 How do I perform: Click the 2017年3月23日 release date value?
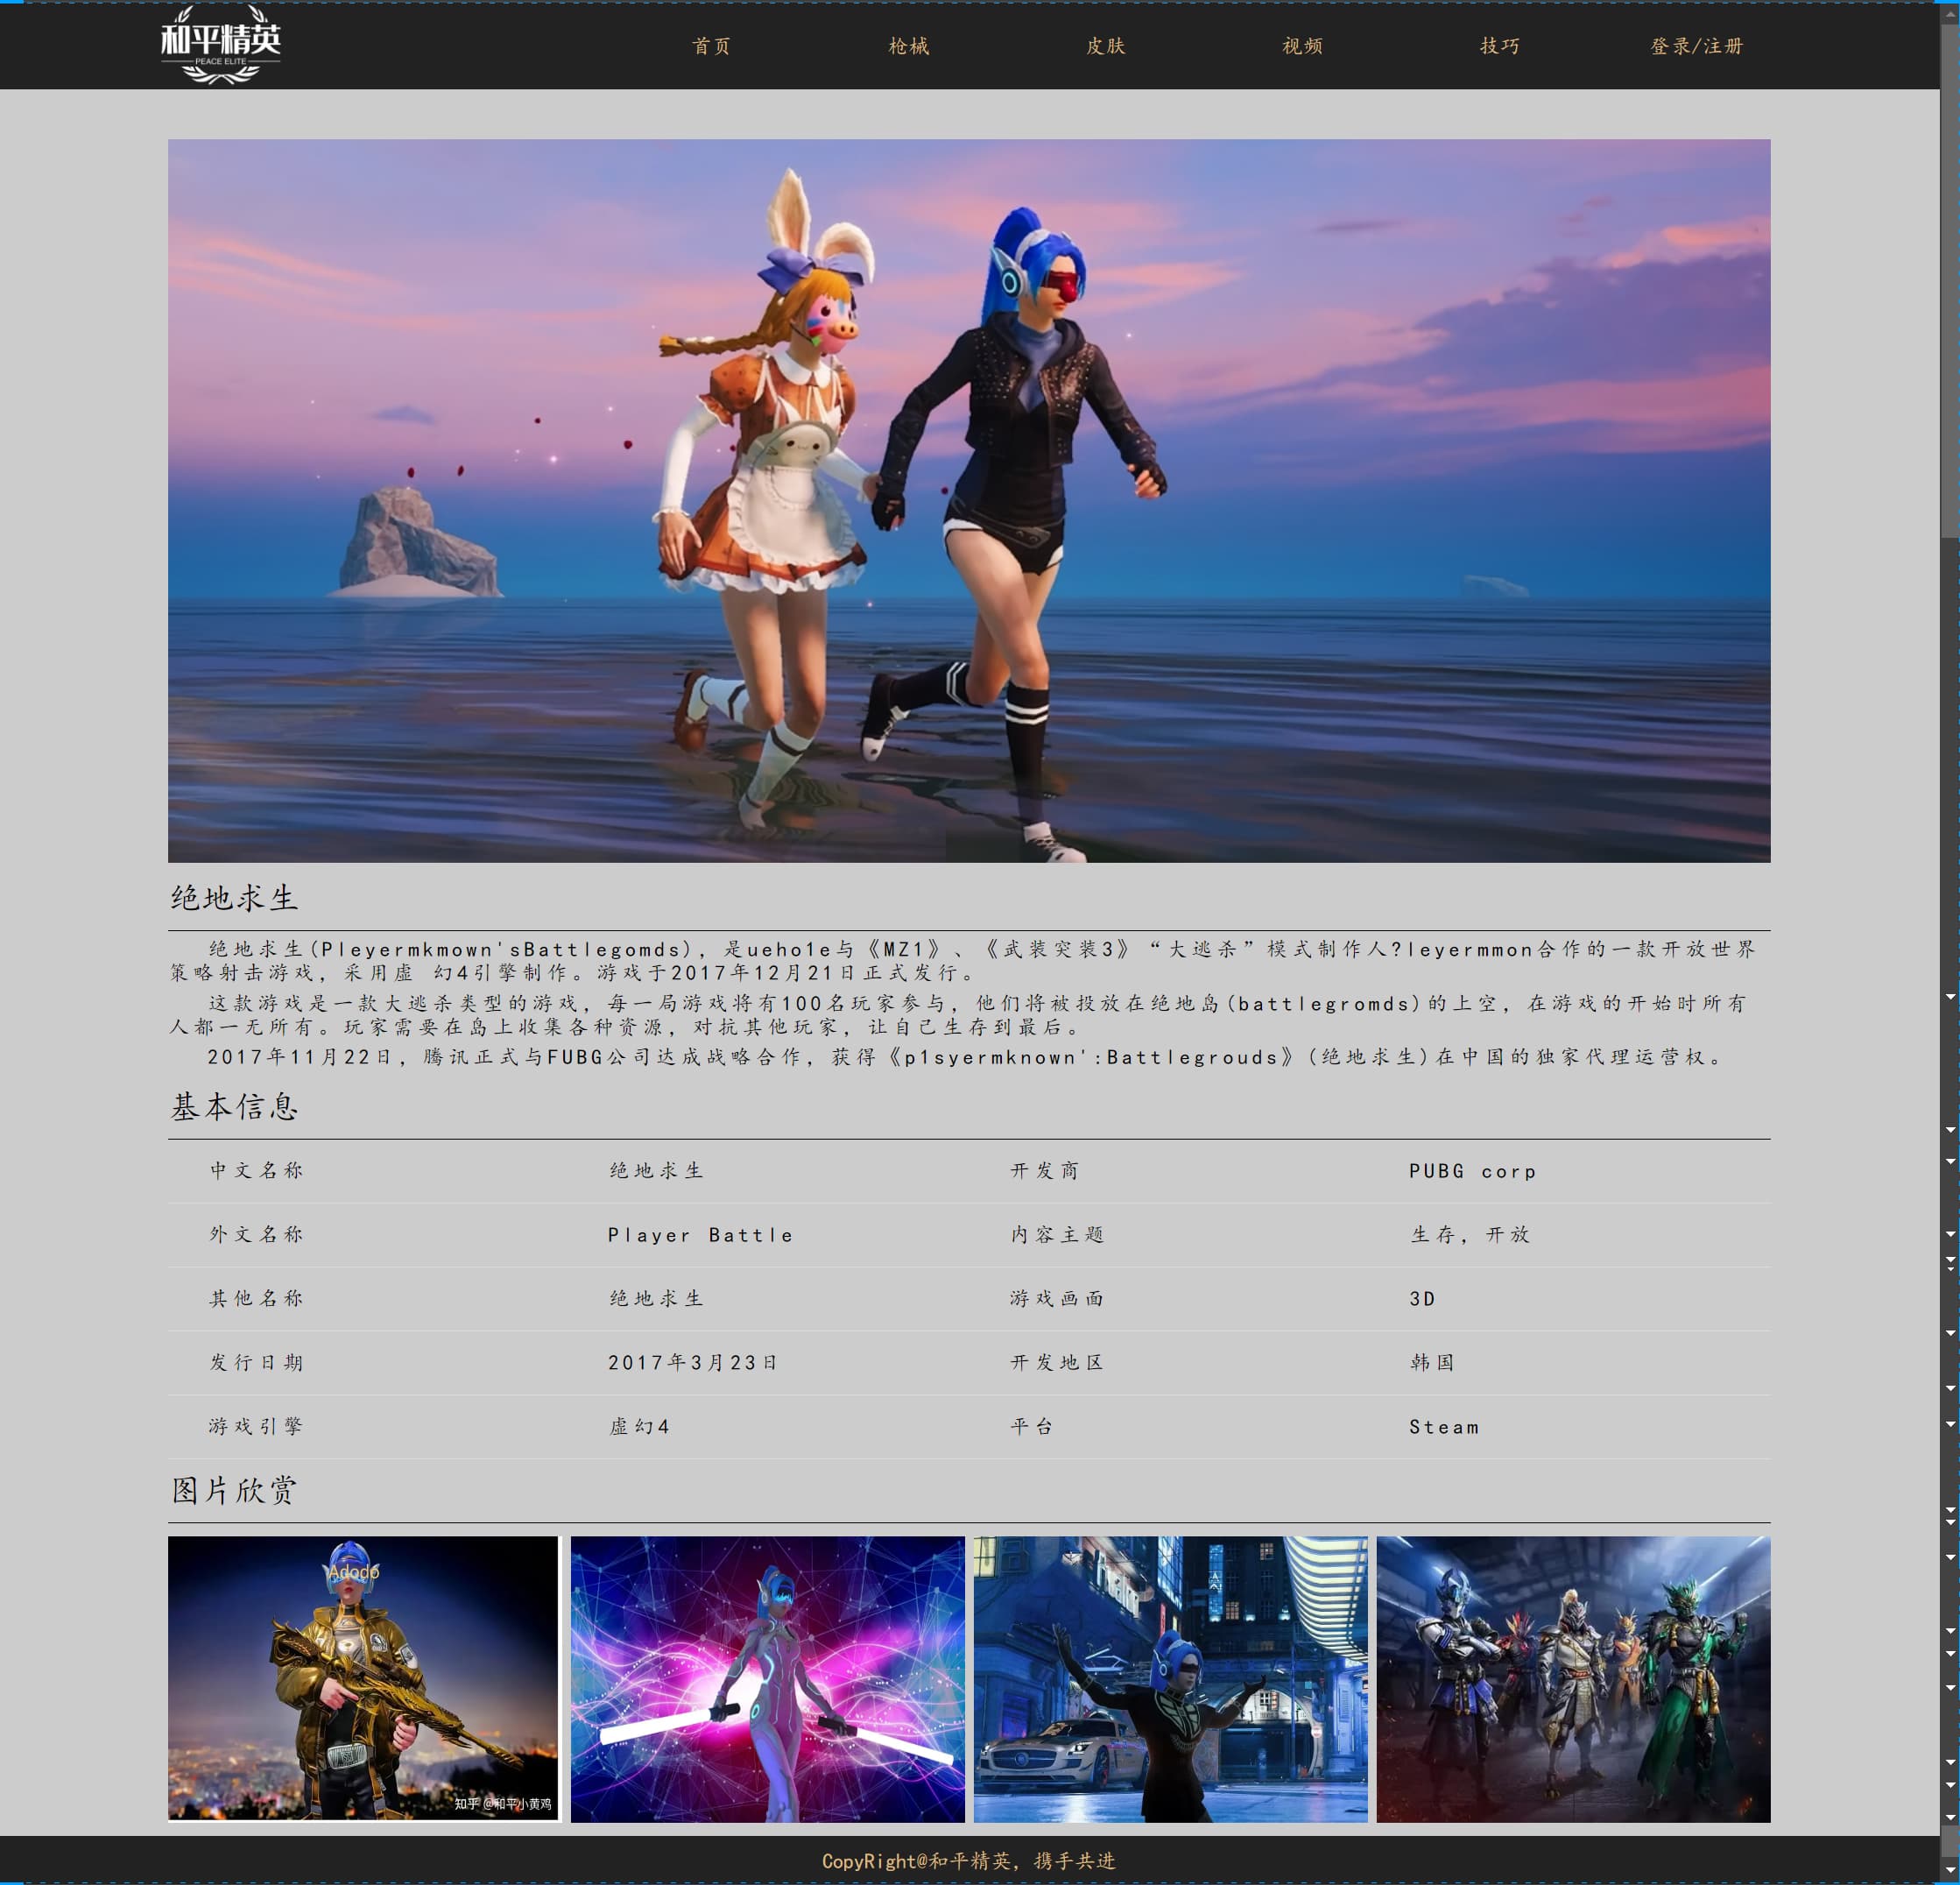click(693, 1362)
